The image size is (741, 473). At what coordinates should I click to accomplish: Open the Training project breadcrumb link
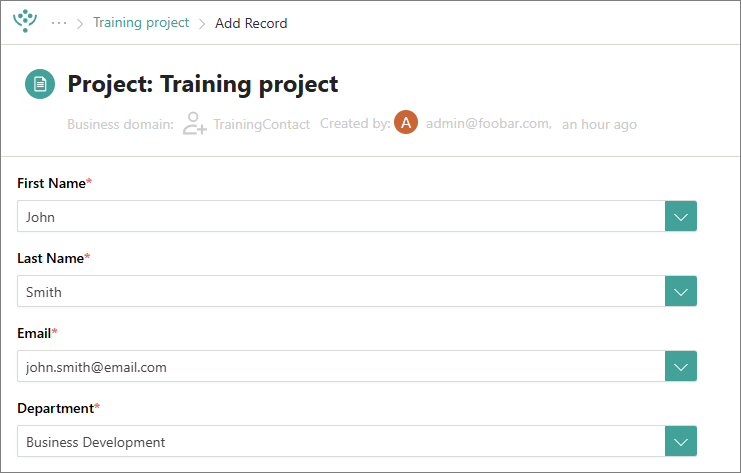pos(141,23)
